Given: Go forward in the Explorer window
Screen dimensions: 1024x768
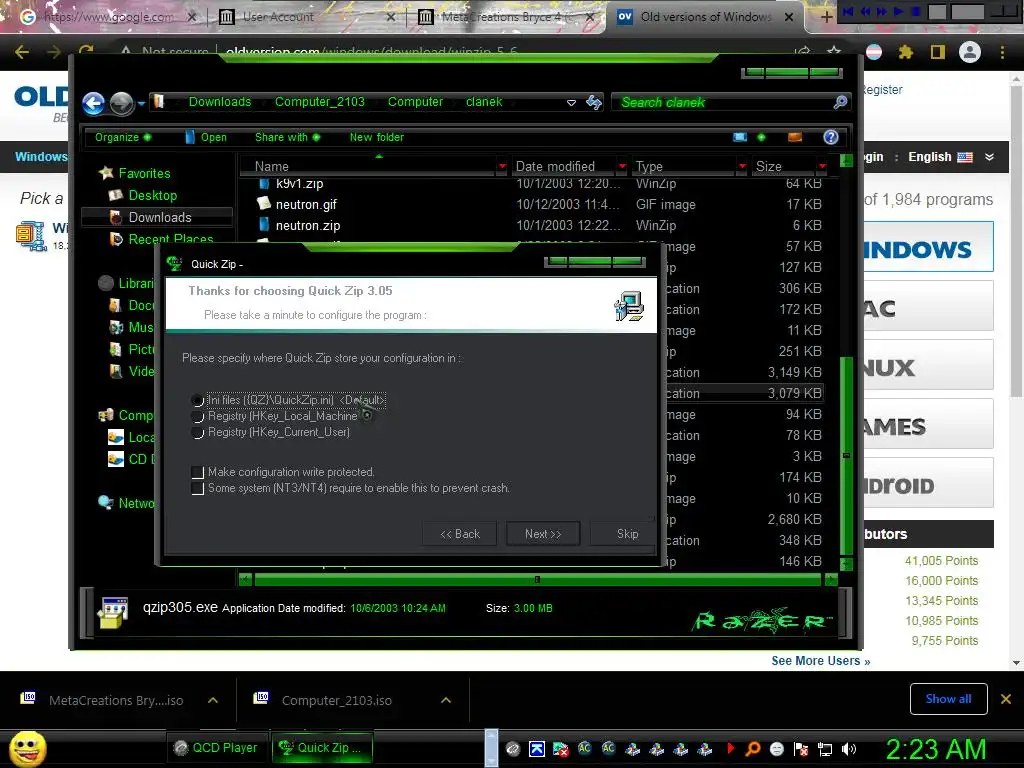Looking at the screenshot, I should 121,103.
